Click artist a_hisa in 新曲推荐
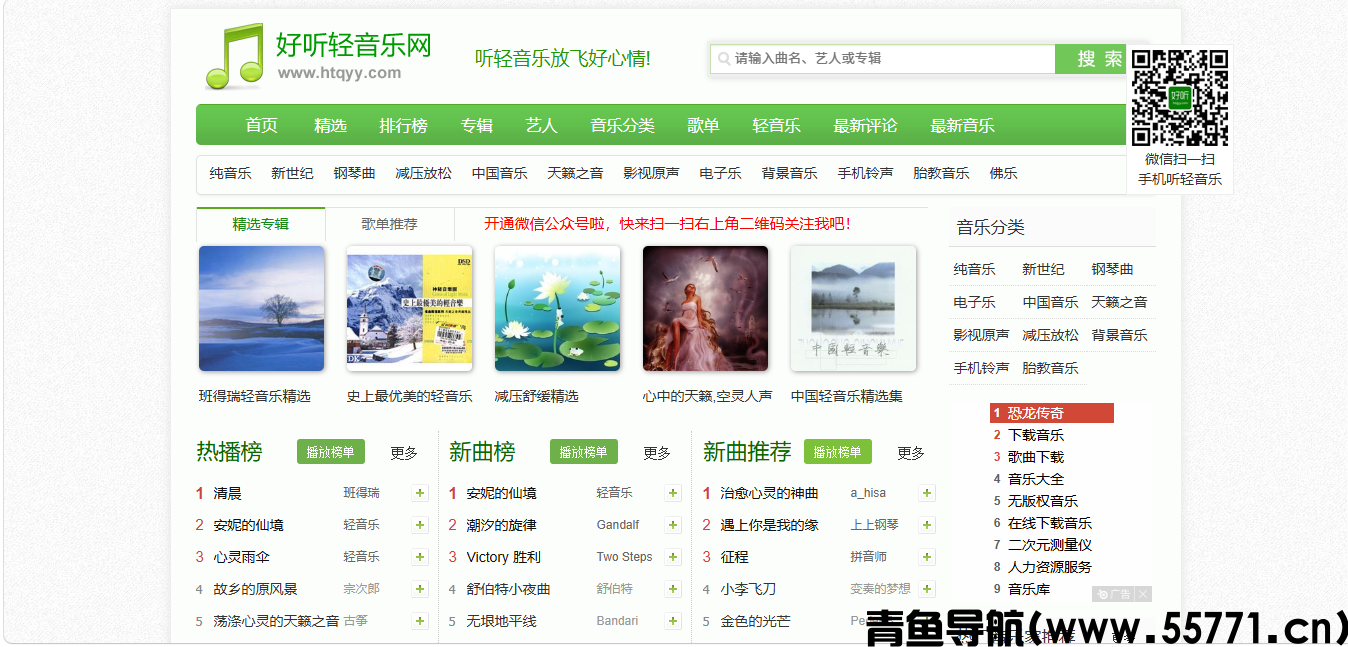 click(868, 493)
